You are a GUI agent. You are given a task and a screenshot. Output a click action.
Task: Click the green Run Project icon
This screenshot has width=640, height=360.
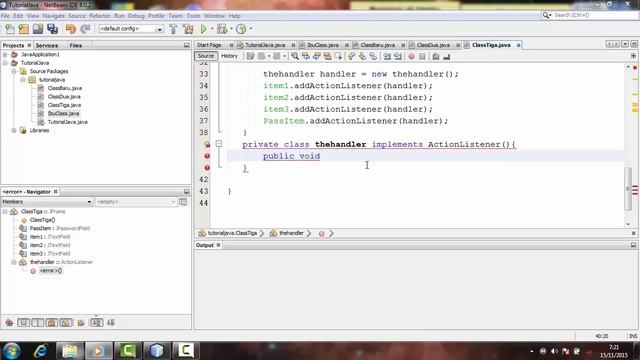[x=203, y=29]
